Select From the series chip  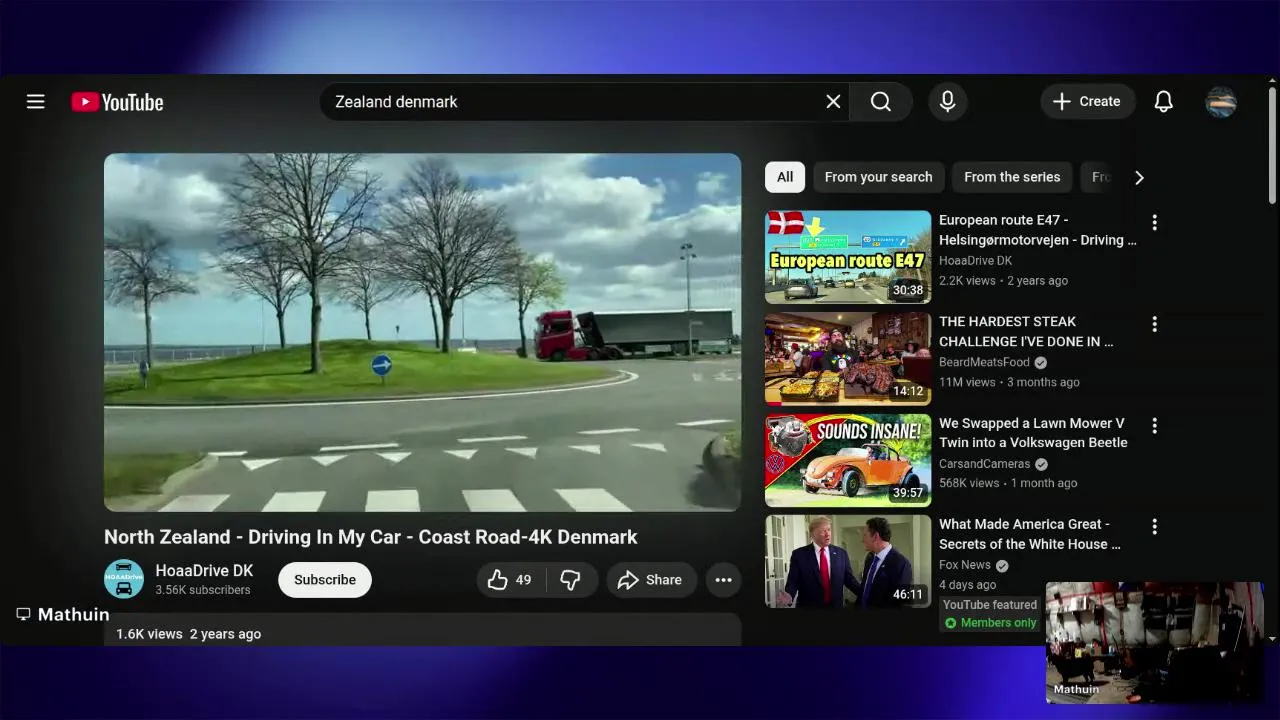1012,177
